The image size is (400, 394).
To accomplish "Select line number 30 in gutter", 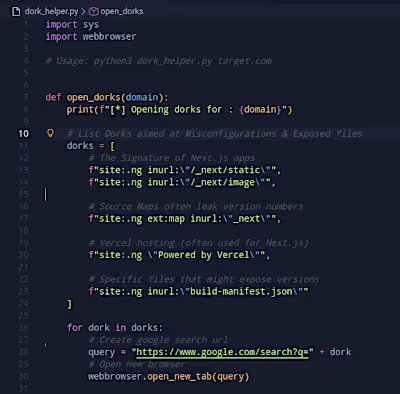I will click(x=23, y=377).
